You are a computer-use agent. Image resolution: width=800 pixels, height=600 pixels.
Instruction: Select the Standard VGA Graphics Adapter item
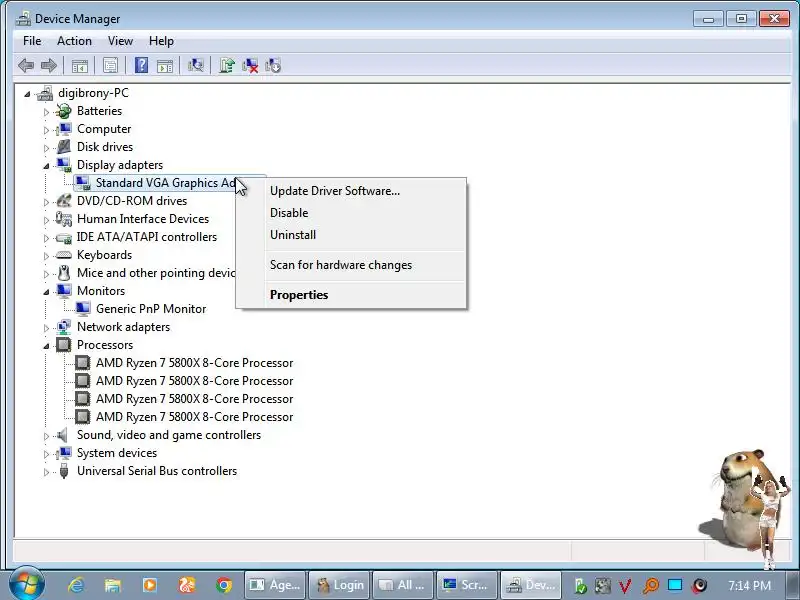(166, 183)
